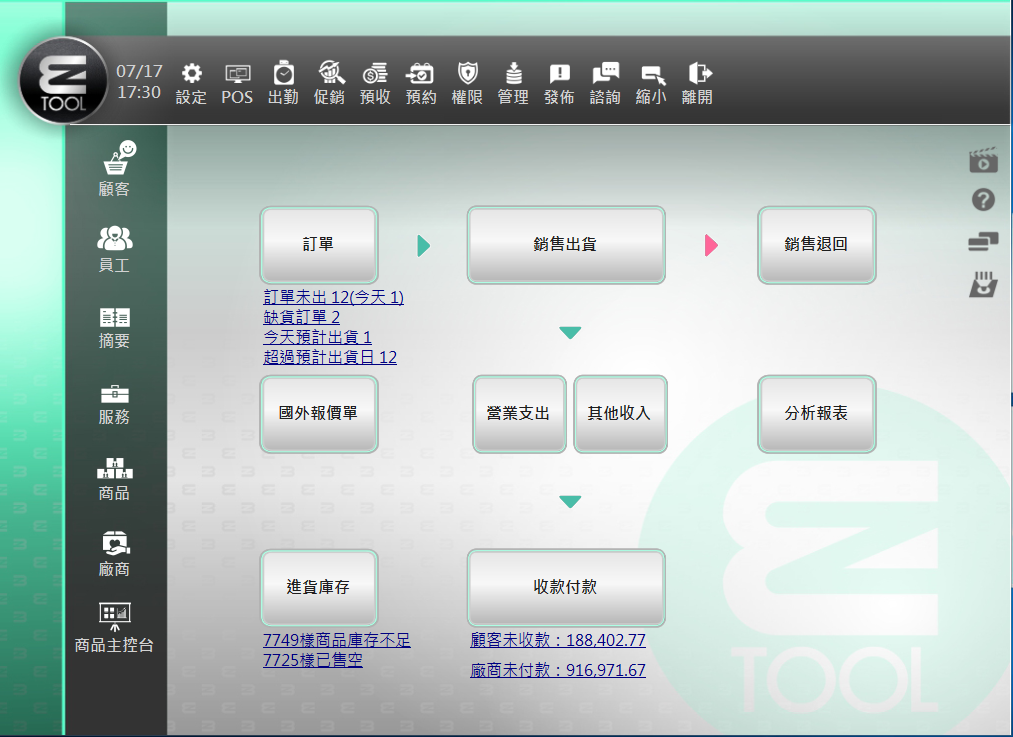
Task: Open the 設定 settings gear icon
Action: [x=191, y=83]
